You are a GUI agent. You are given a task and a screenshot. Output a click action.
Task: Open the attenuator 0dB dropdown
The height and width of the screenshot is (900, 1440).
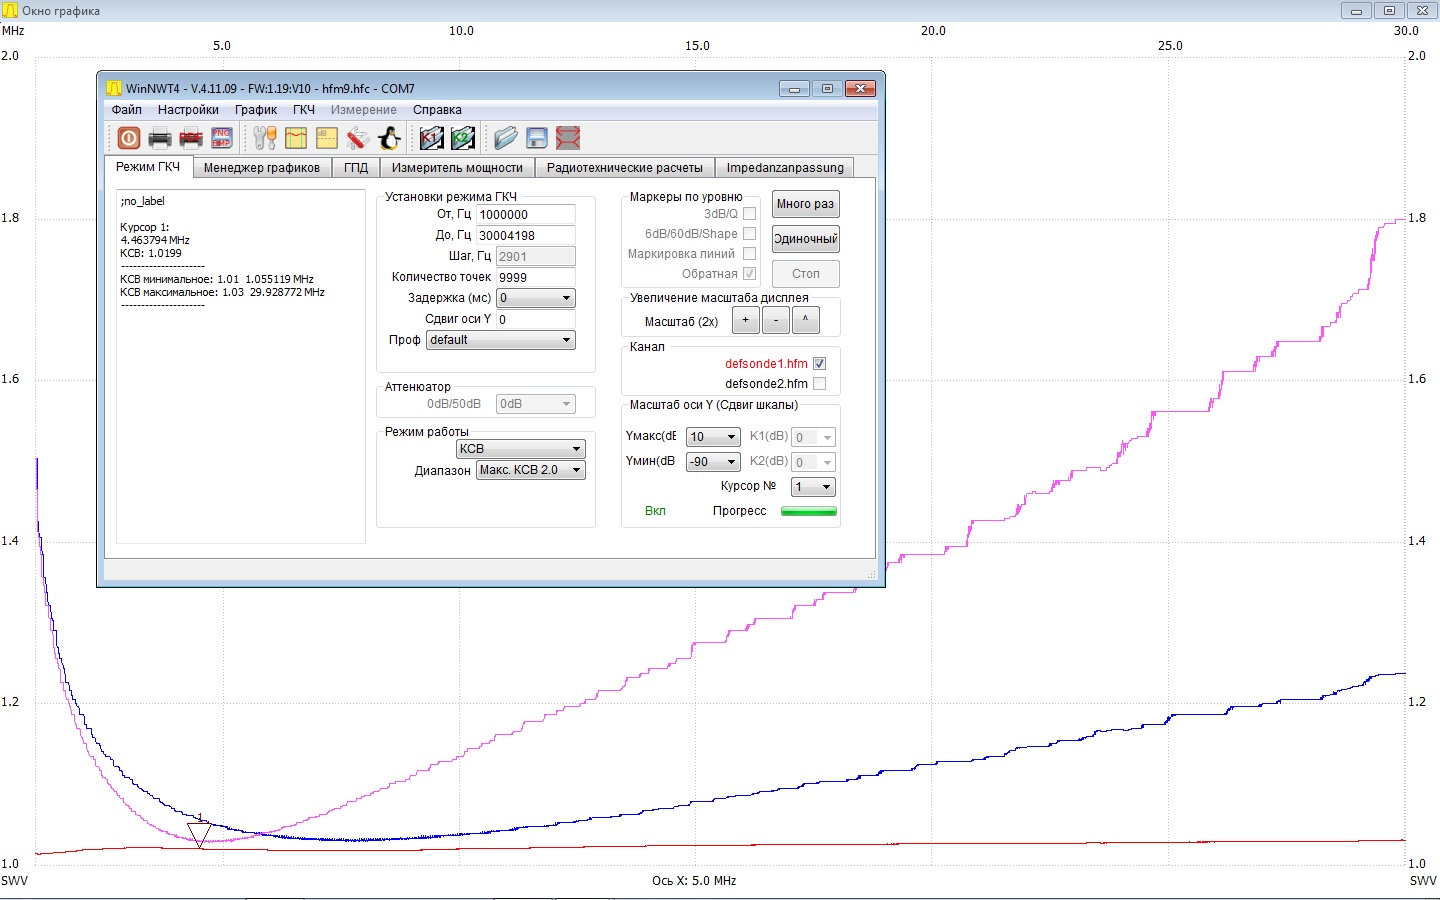[536, 404]
